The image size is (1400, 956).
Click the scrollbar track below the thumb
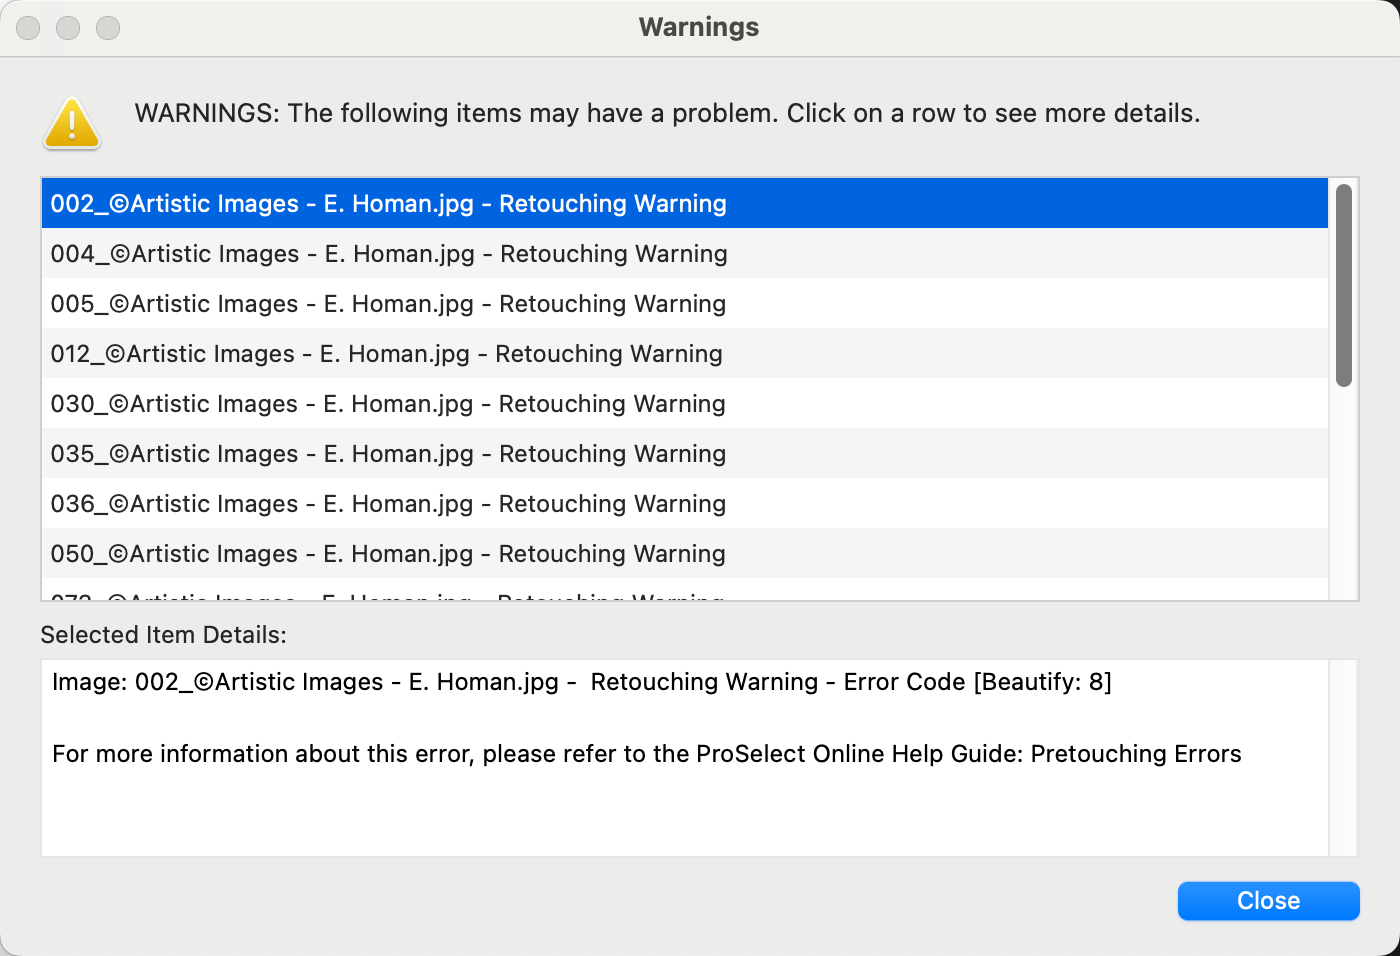pyautogui.click(x=1344, y=490)
